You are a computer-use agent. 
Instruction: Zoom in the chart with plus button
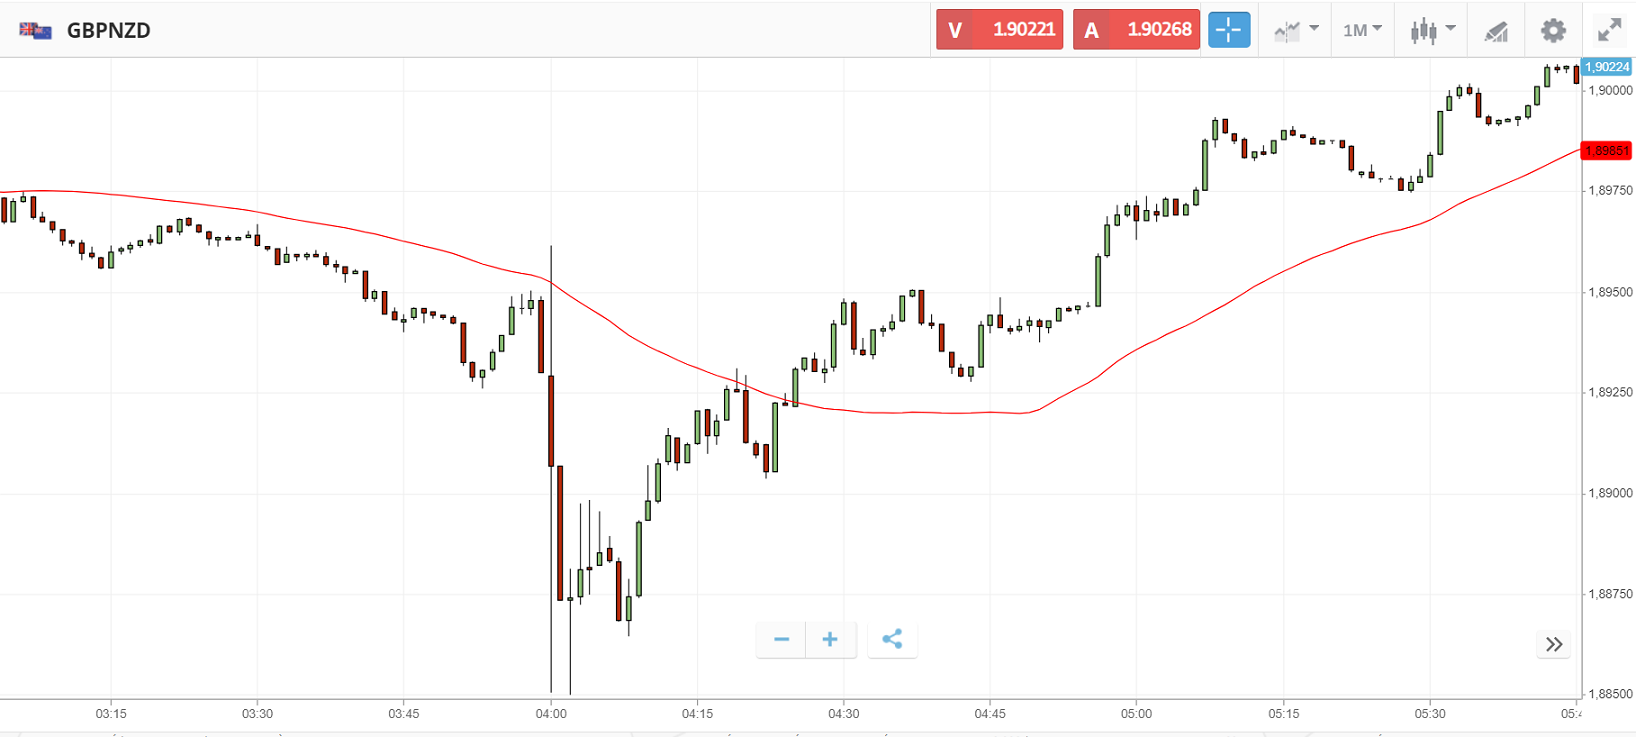point(830,640)
